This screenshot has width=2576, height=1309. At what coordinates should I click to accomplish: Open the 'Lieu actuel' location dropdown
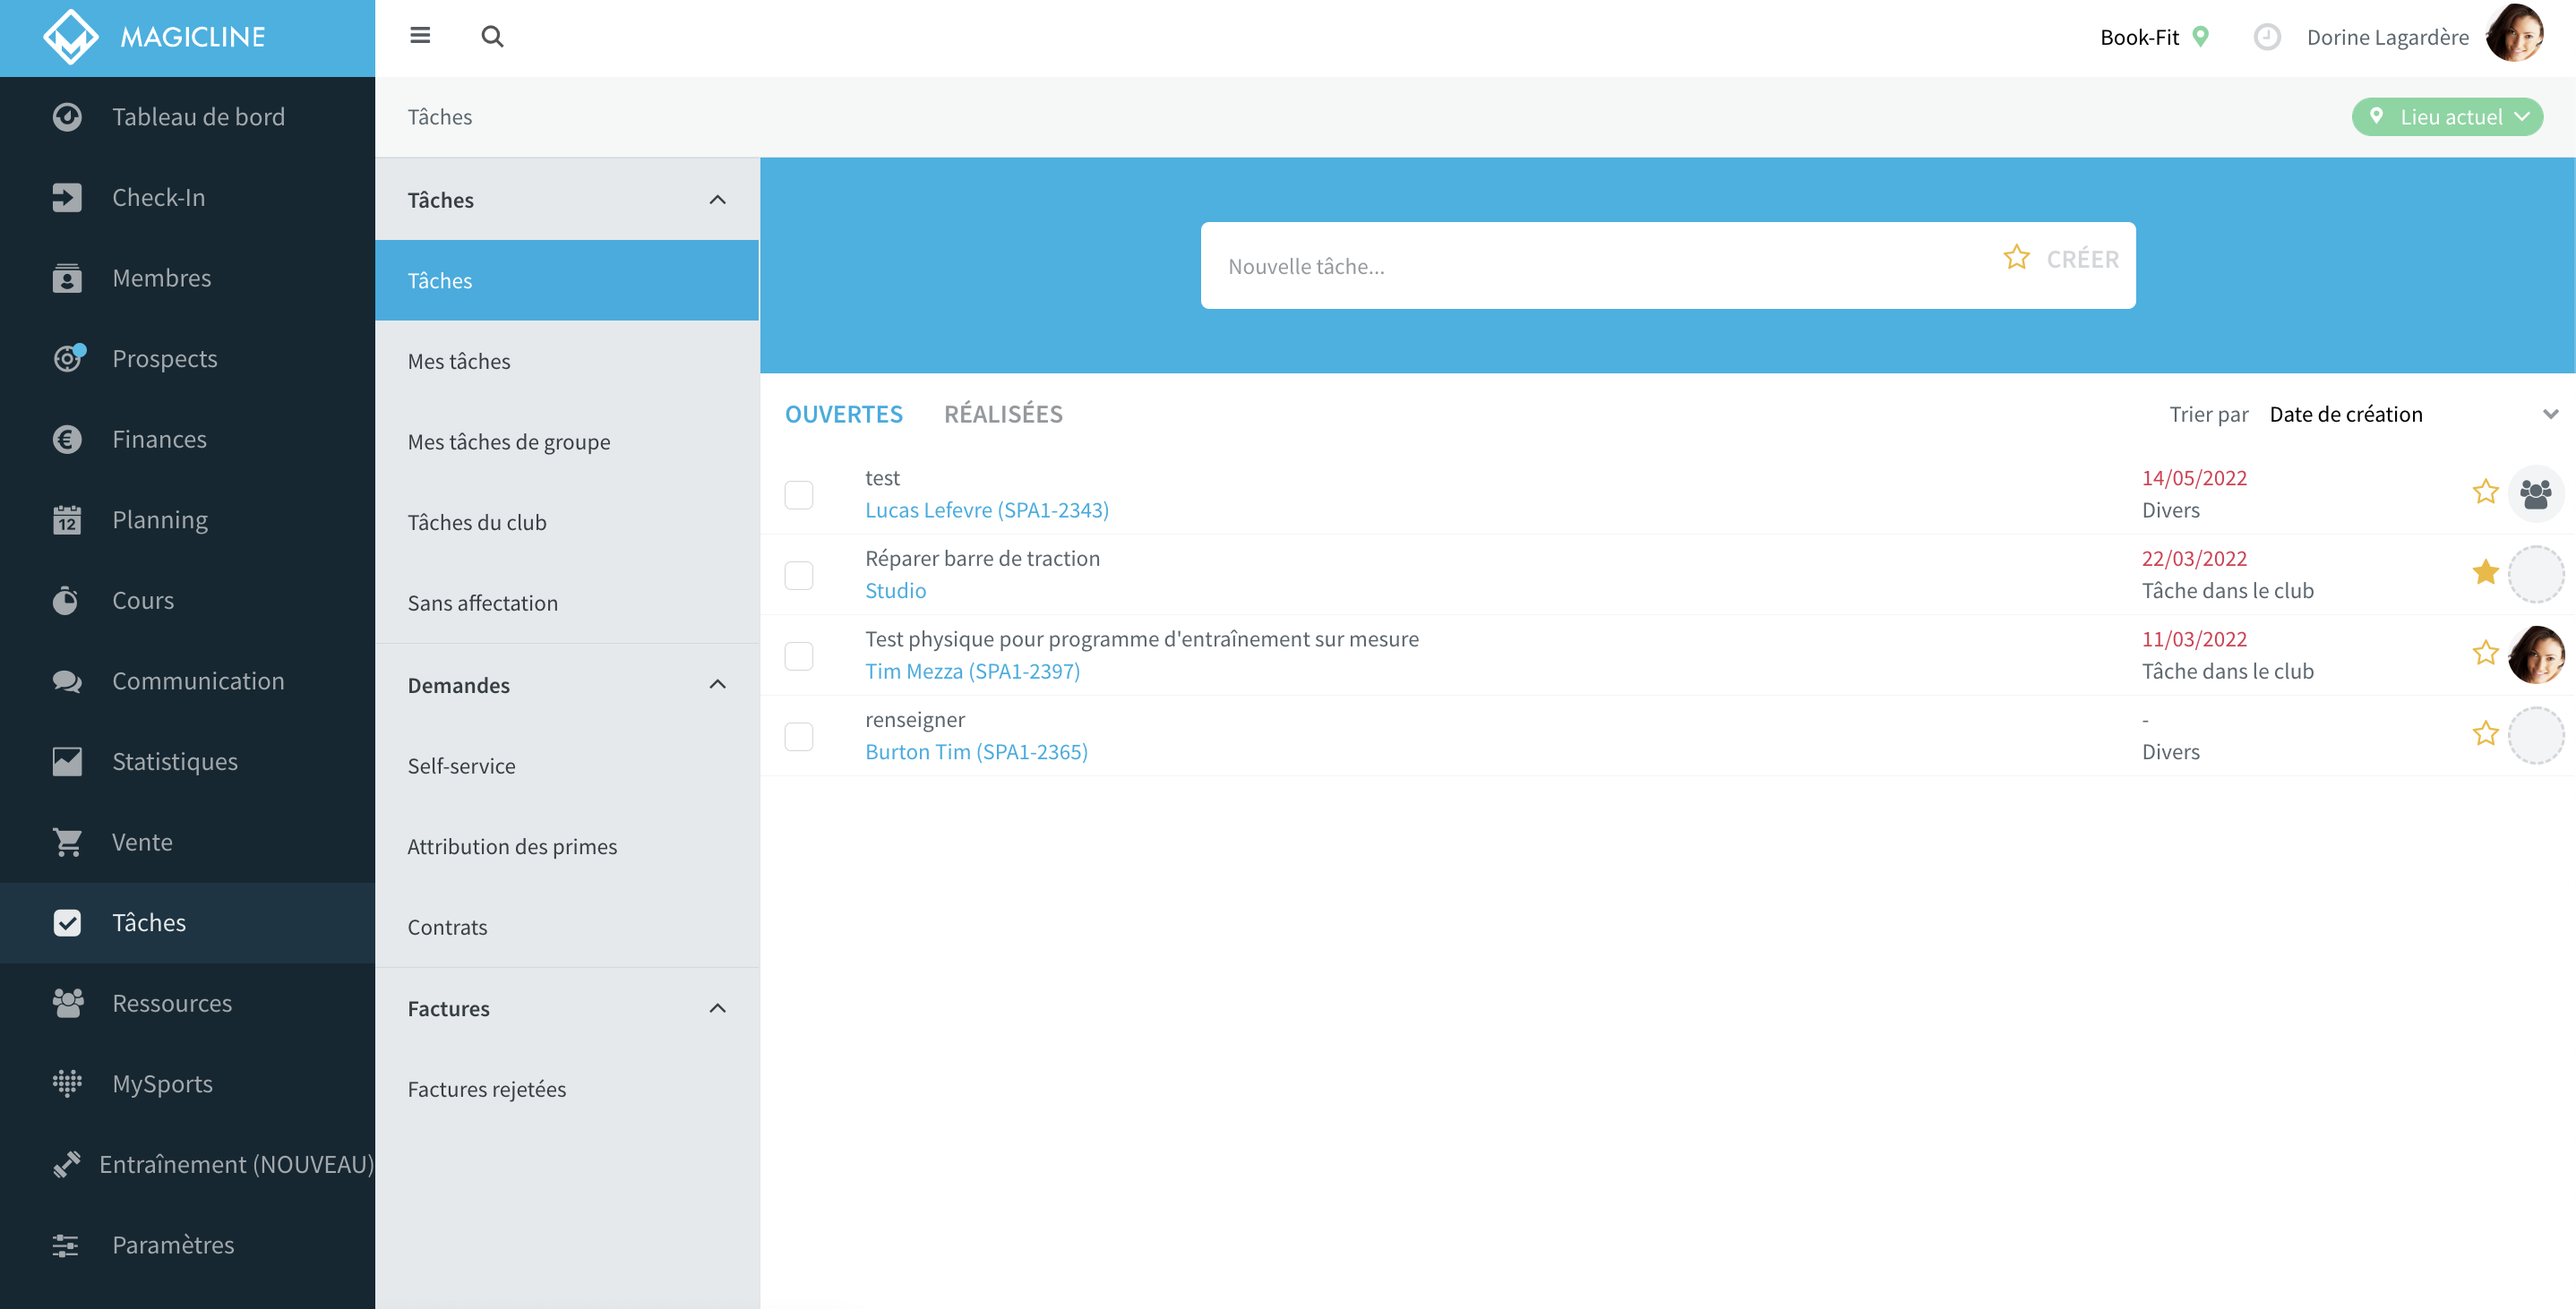pyautogui.click(x=2447, y=117)
